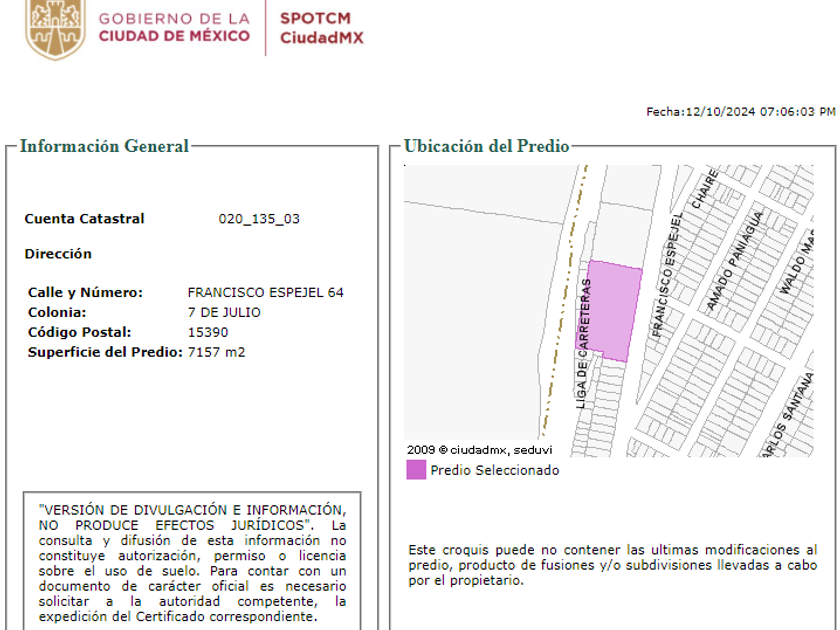
Task: Select the postal code 15390
Action: pos(208,332)
